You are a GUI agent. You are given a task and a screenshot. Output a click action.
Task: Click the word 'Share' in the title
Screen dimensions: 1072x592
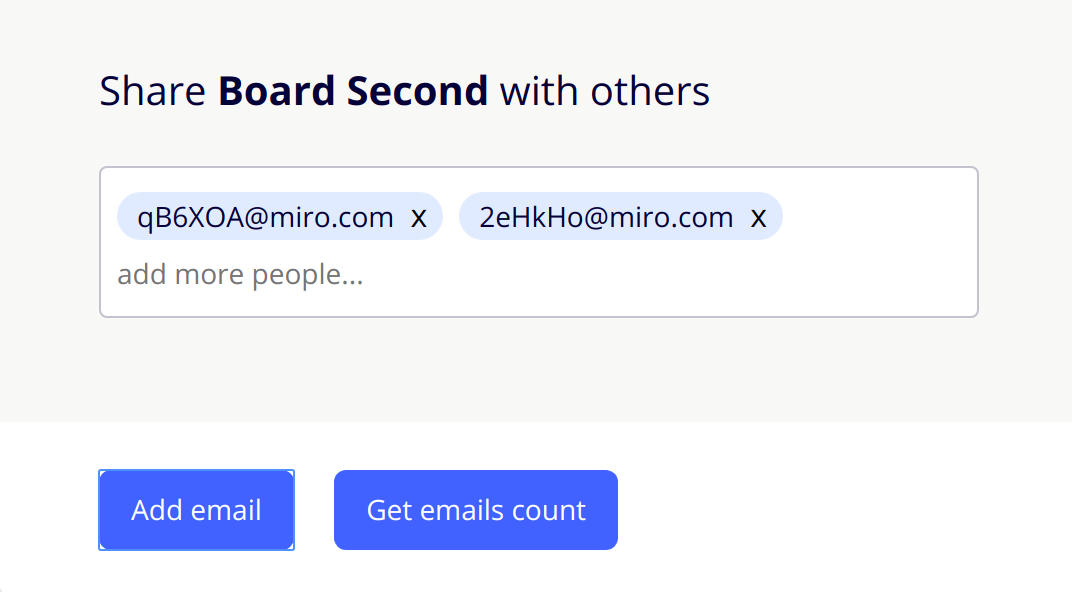coord(153,91)
